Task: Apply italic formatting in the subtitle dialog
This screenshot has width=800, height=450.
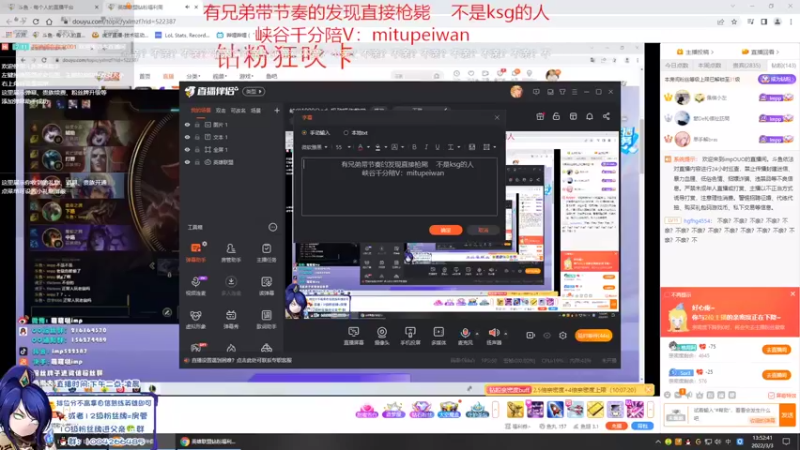Action: tap(426, 147)
